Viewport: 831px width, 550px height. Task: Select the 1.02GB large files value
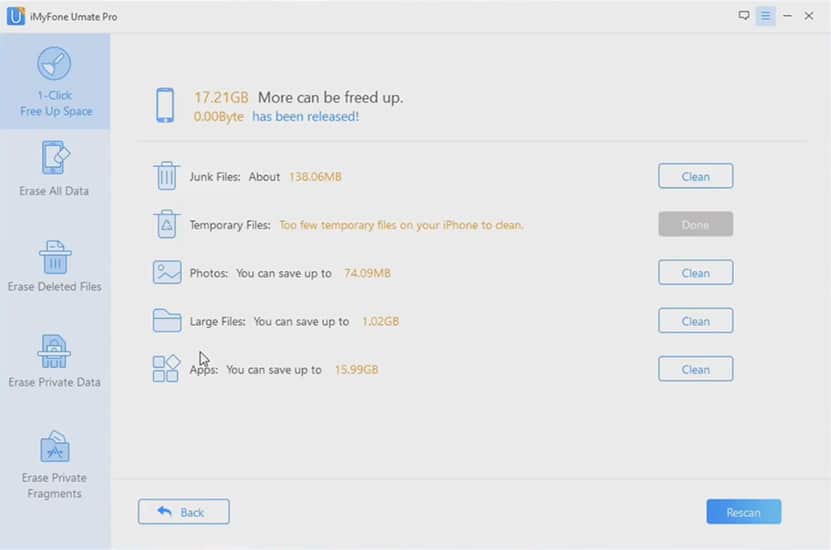coord(381,321)
